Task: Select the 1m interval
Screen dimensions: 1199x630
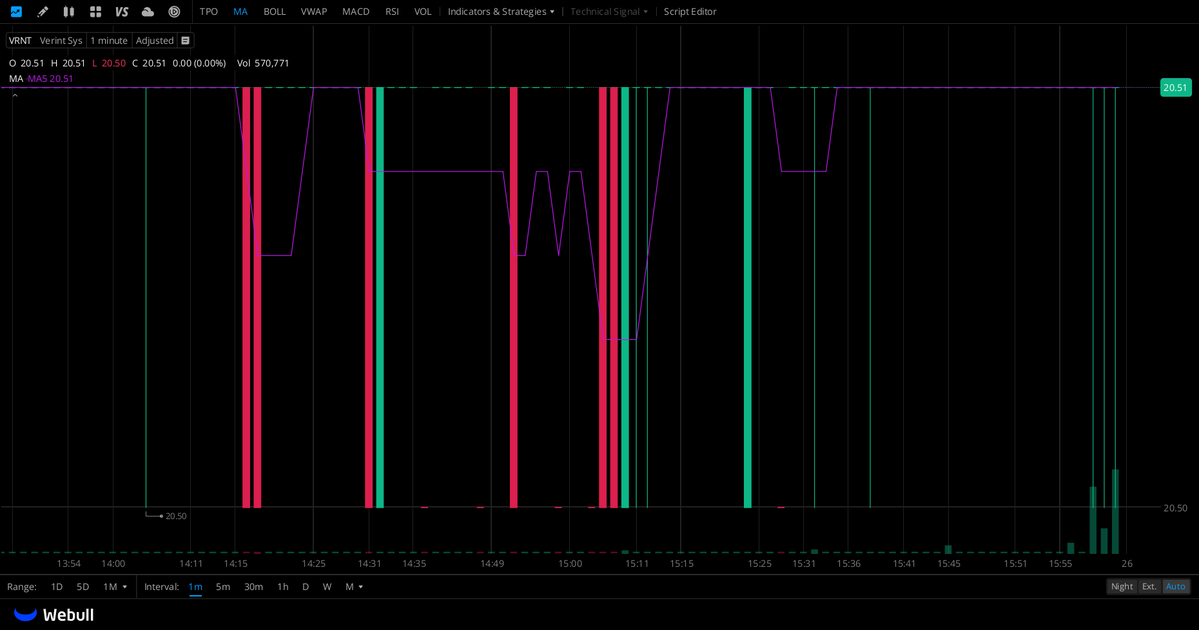Action: click(x=196, y=586)
